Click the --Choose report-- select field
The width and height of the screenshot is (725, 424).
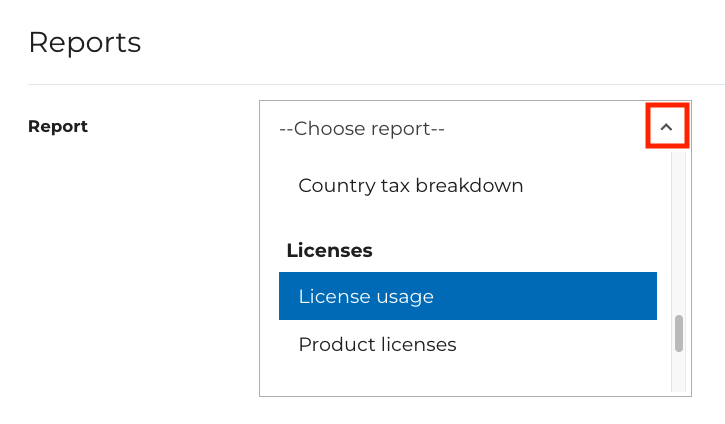[x=475, y=128]
